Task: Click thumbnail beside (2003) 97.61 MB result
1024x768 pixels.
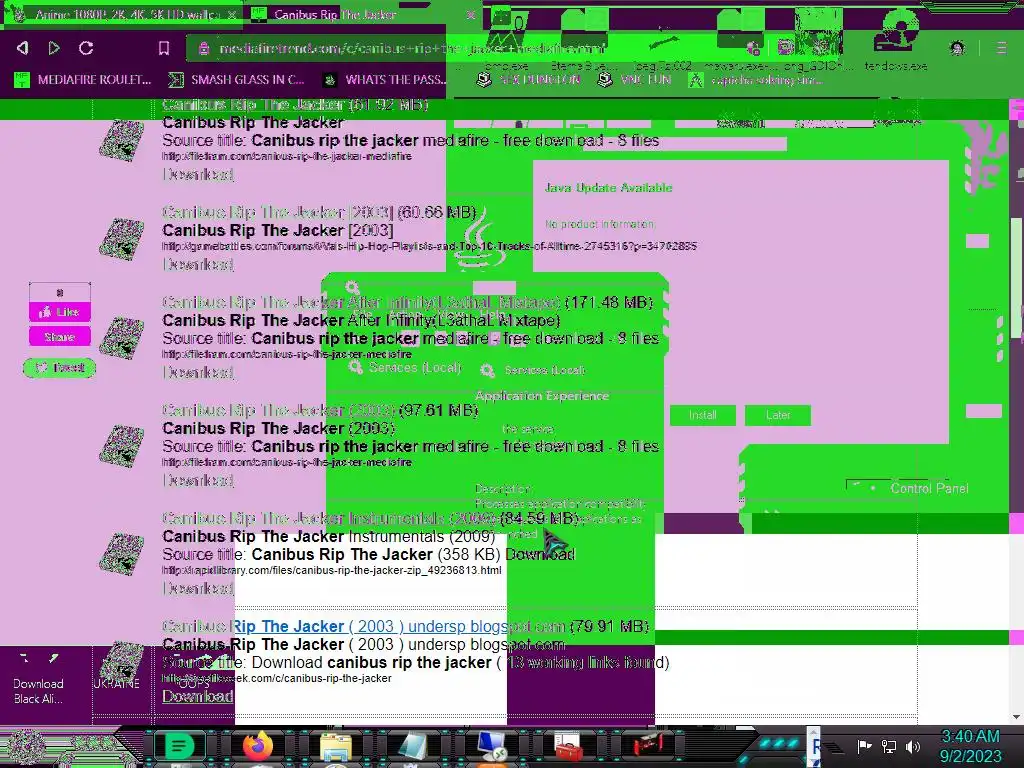Action: point(121,446)
